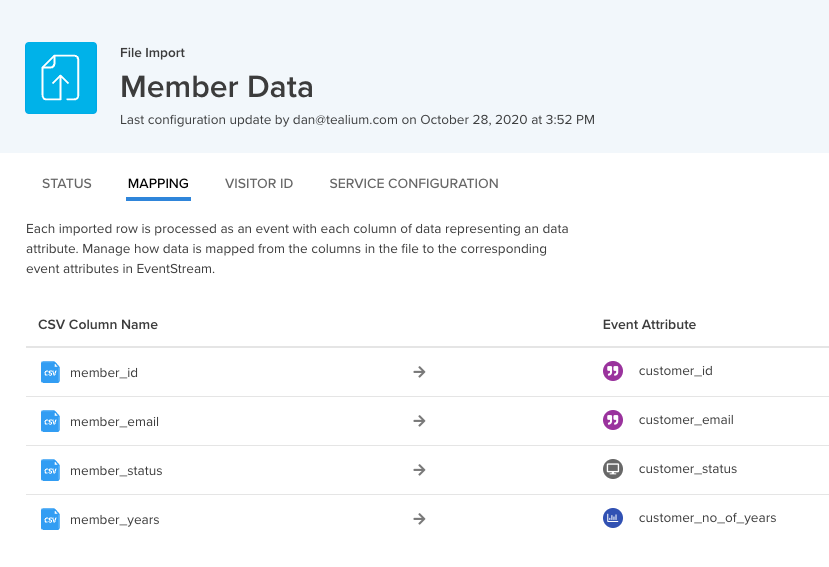The image size is (829, 567).
Task: Click the CSV icon beside member_years
Action: coord(50,519)
